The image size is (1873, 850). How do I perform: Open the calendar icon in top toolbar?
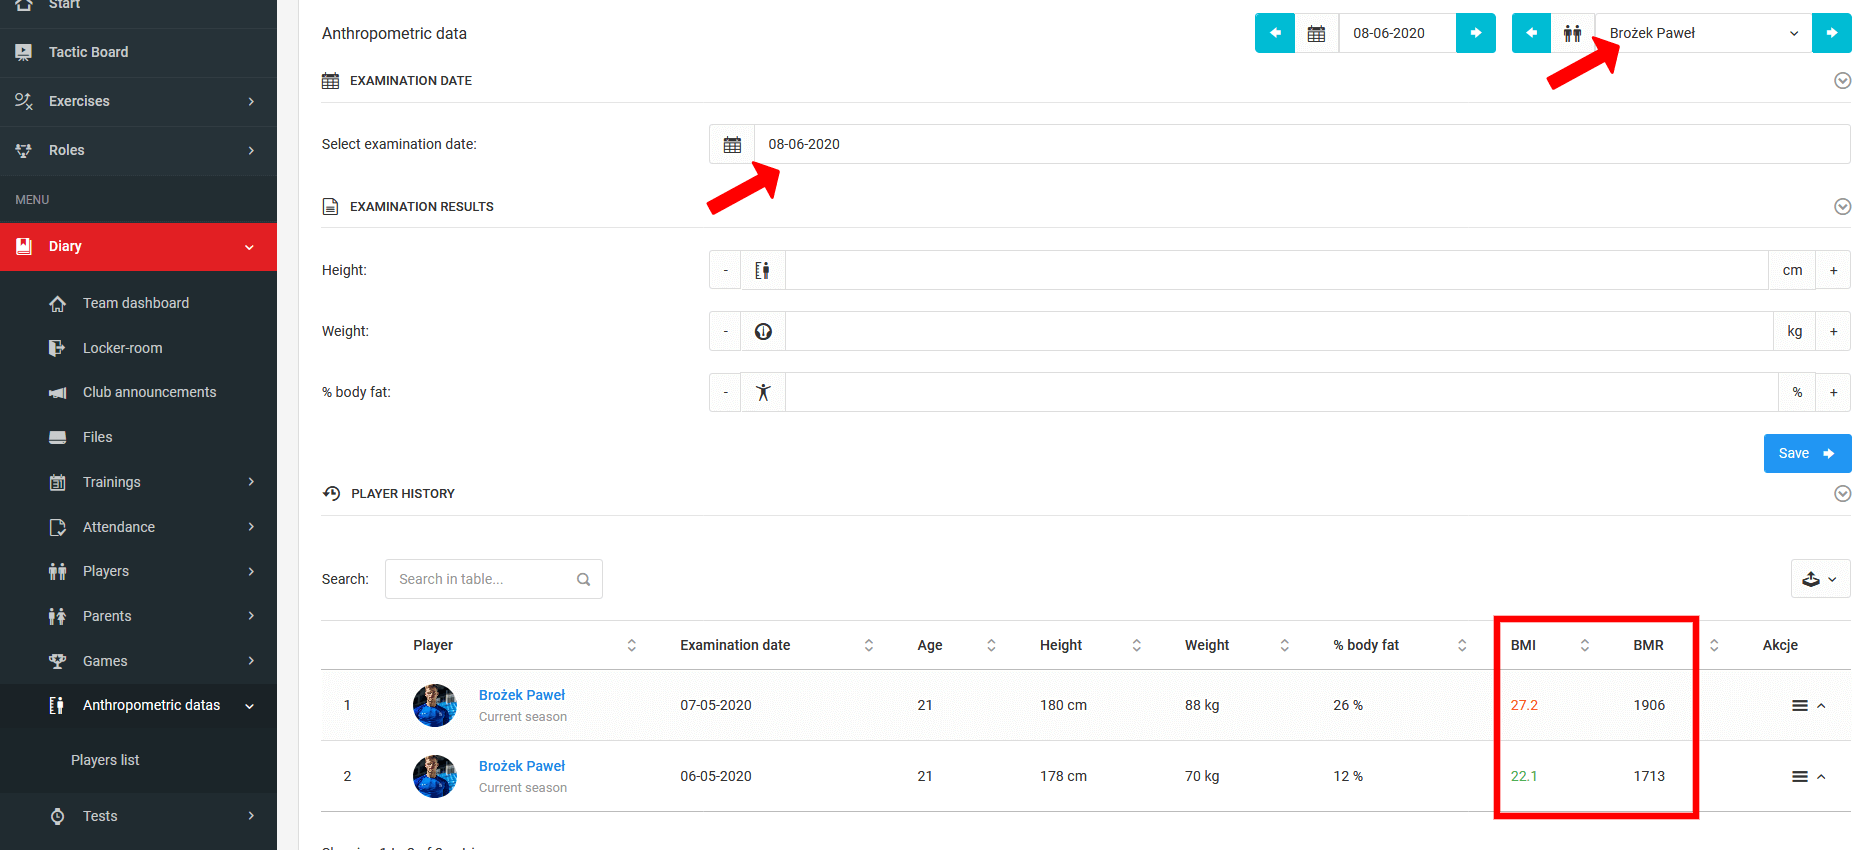[x=1316, y=33]
